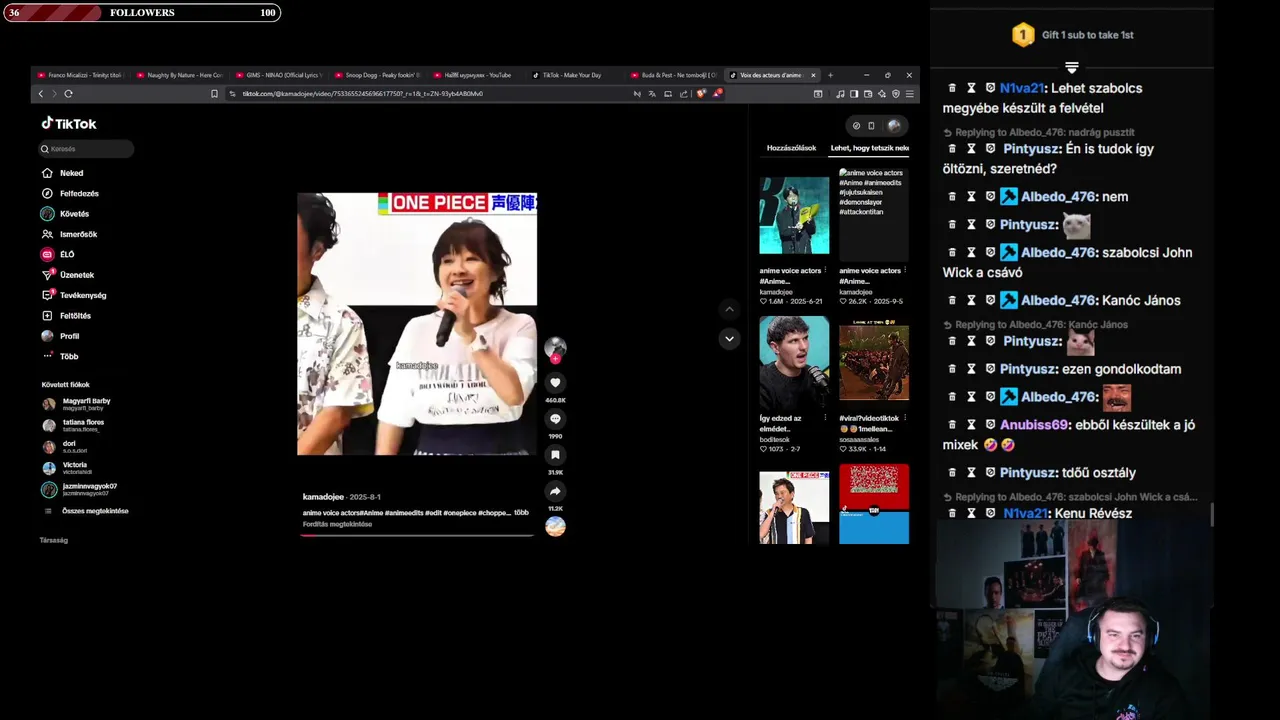Switch to Snoop Dogg browser tab
Viewport: 1280px width, 720px height.
click(377, 75)
